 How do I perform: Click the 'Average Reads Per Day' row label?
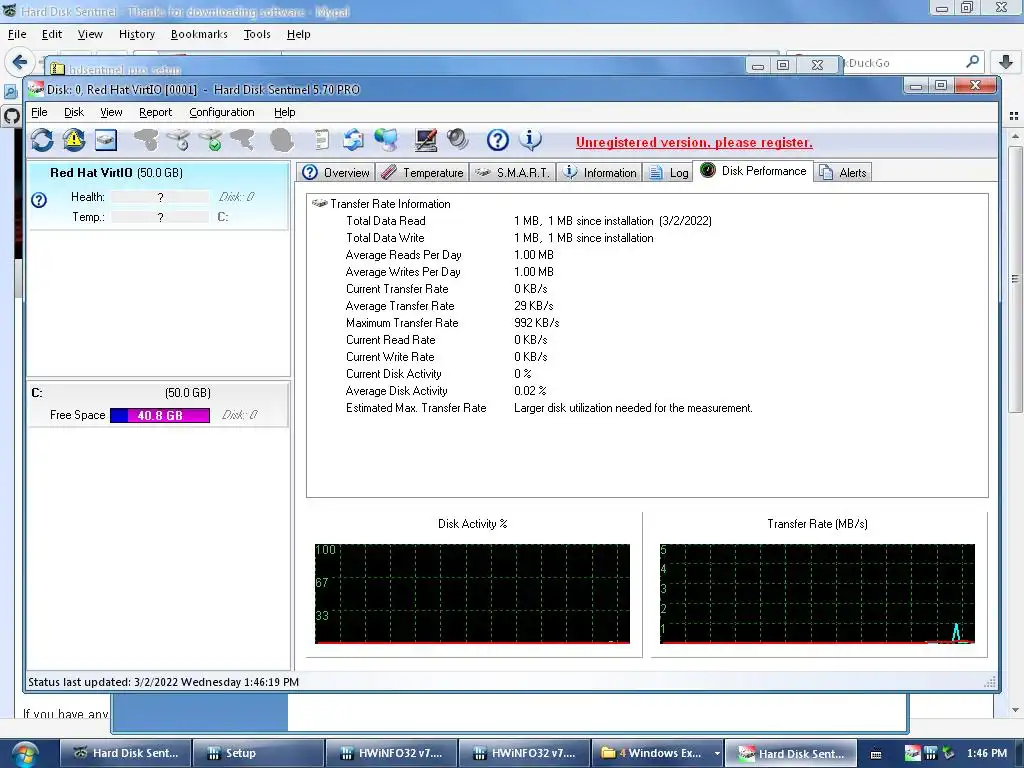tap(404, 255)
